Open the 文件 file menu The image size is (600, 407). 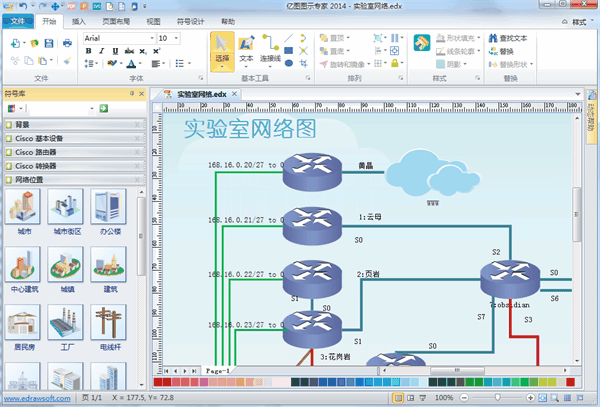tap(18, 21)
